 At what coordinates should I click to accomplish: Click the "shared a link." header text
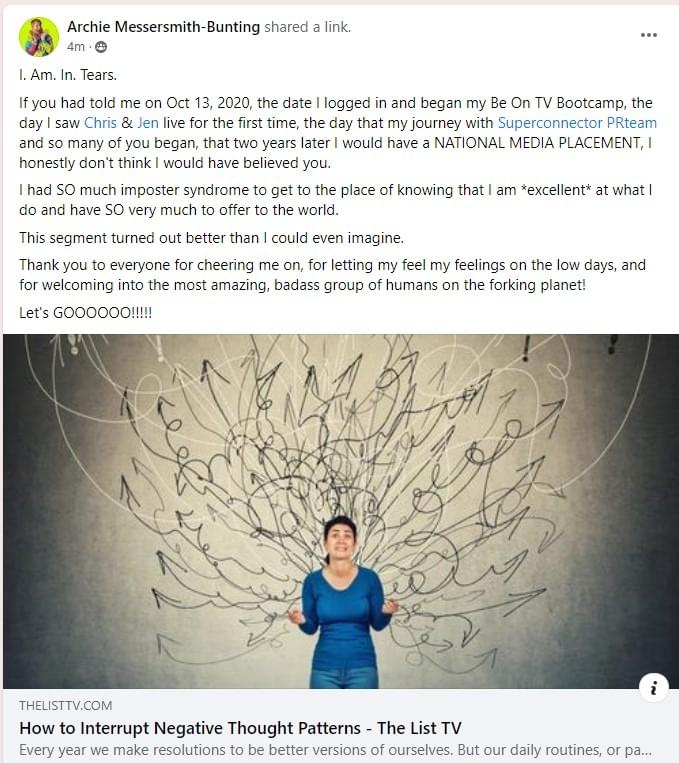pos(308,28)
